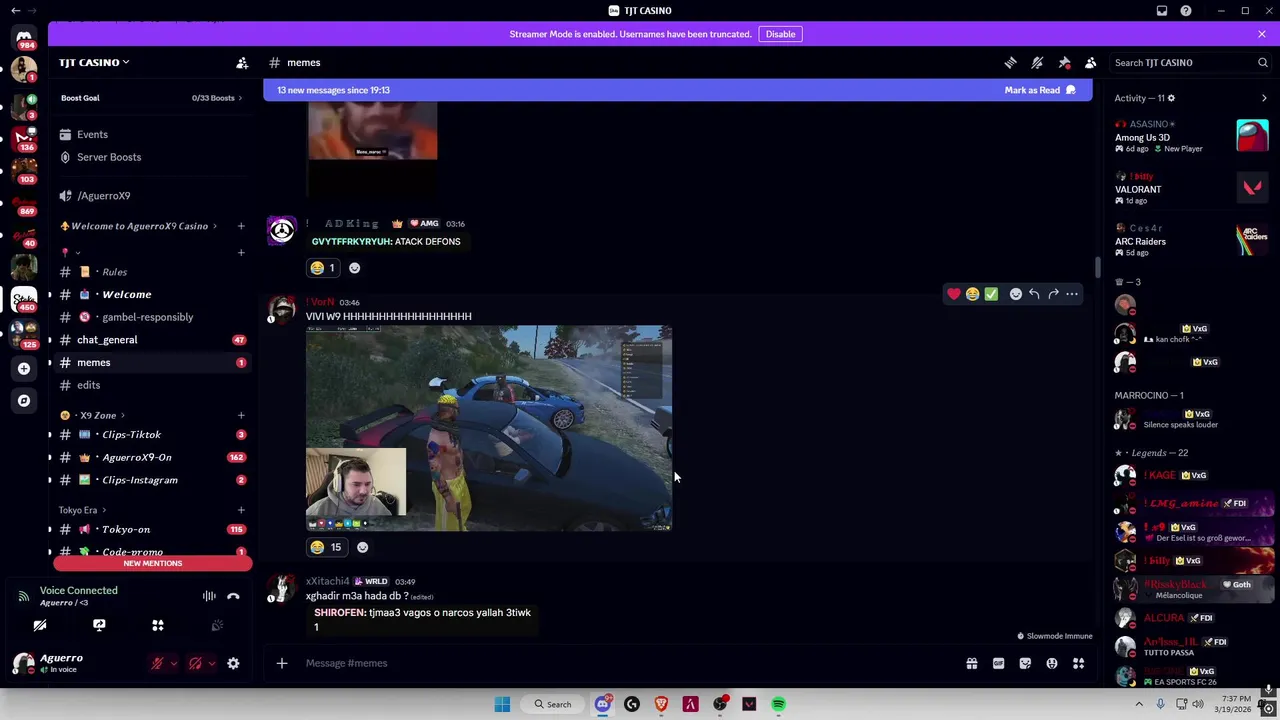The height and width of the screenshot is (720, 1280).
Task: Open the GTA clip video thumbnail
Action: pyautogui.click(x=489, y=428)
